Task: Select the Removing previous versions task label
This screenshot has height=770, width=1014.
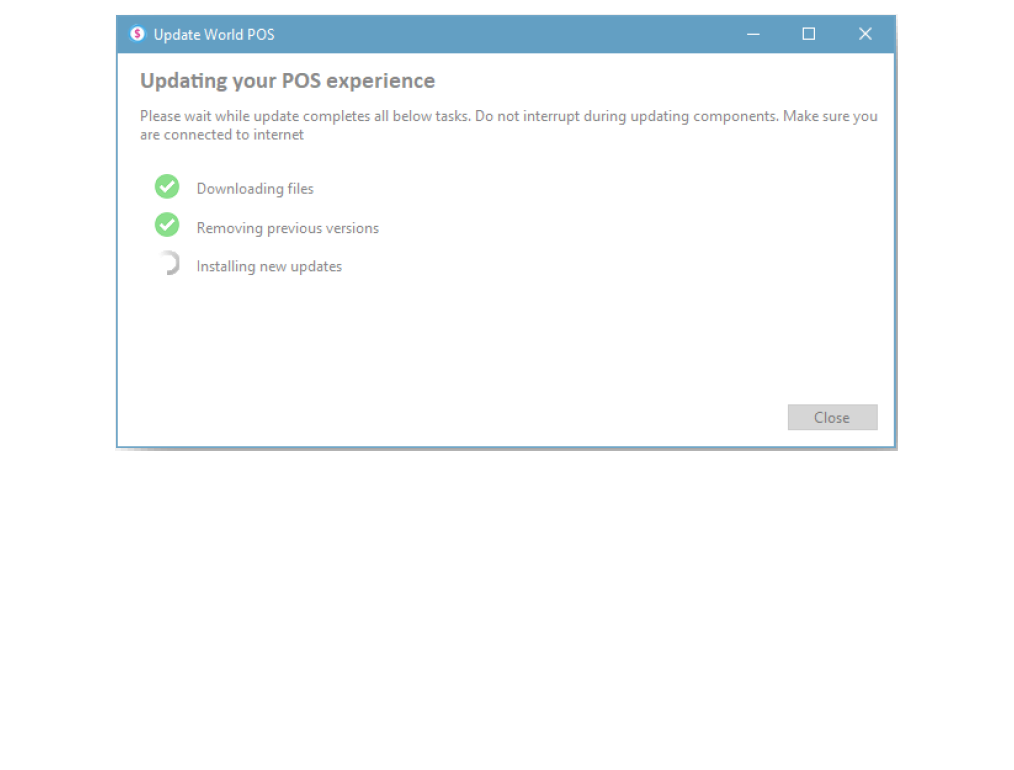Action: (288, 228)
